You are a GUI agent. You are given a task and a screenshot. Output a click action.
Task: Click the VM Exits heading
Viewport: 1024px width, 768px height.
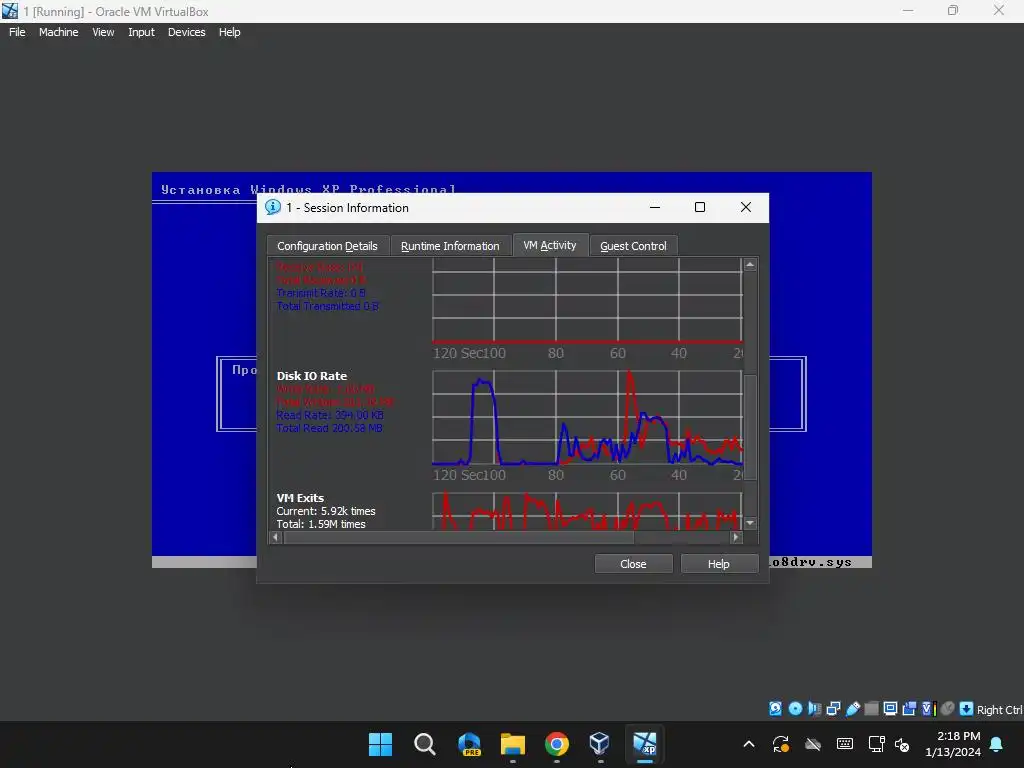[300, 498]
